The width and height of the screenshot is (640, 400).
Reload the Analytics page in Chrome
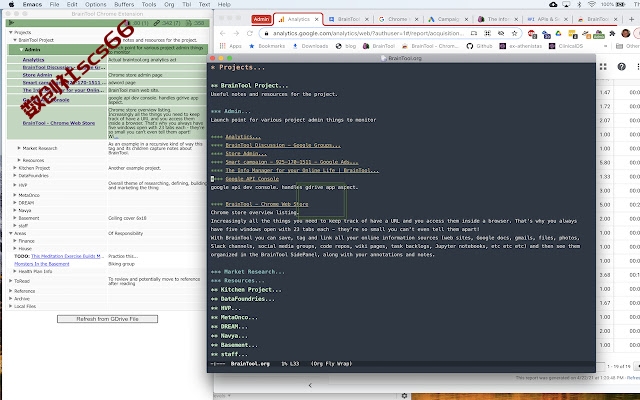tap(250, 33)
